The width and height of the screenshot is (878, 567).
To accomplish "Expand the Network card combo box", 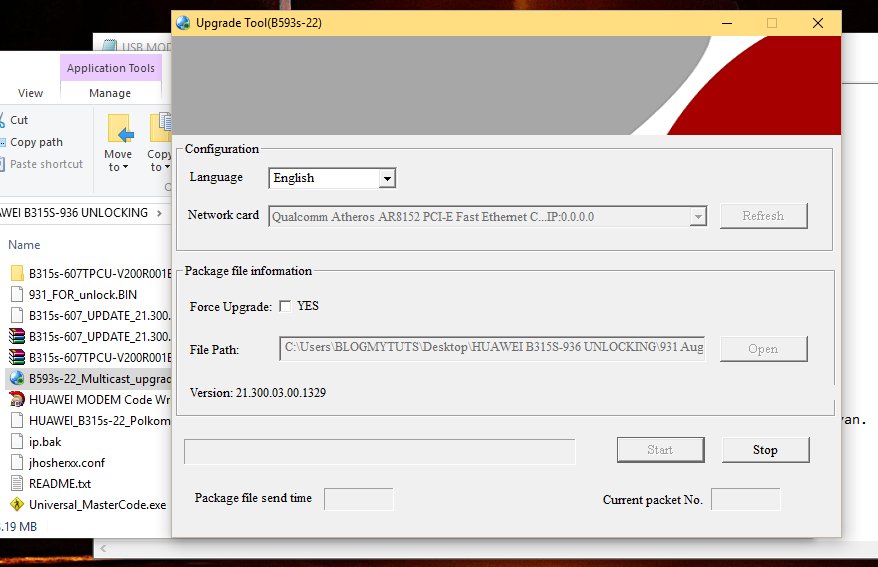I will tap(698, 217).
